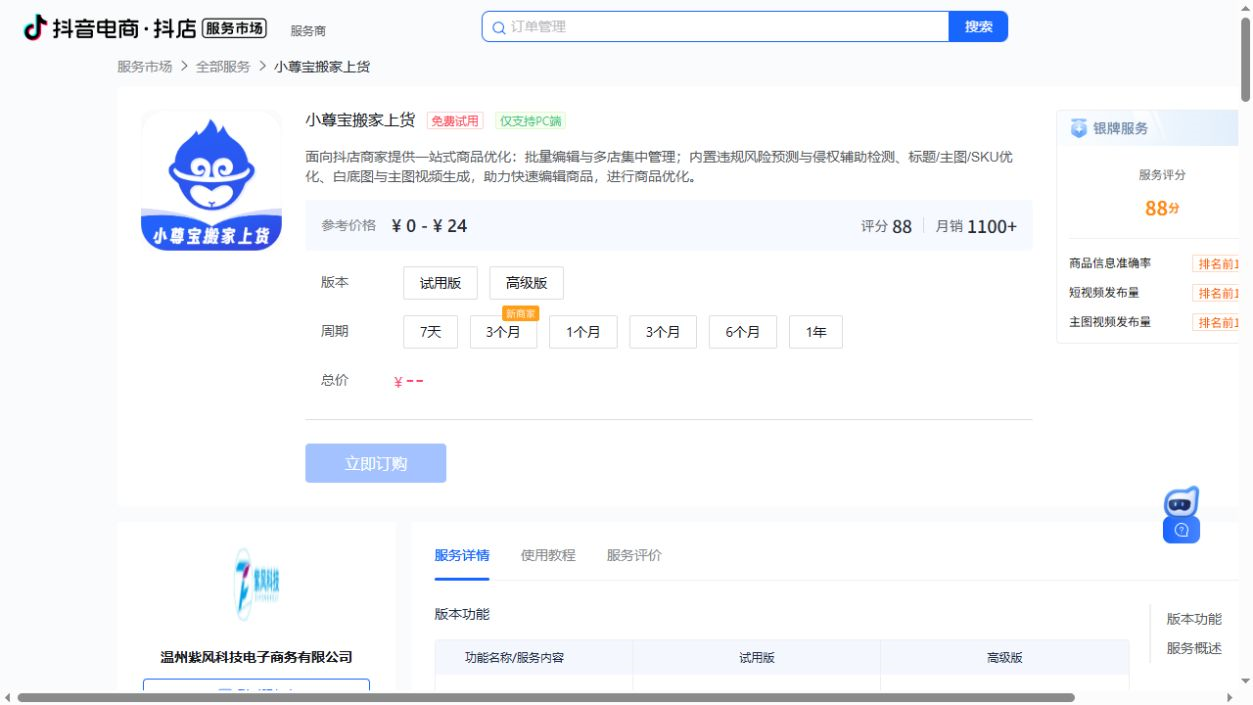This screenshot has height=705, width=1253.
Task: Select the 高级版 version option
Action: pyautogui.click(x=526, y=283)
